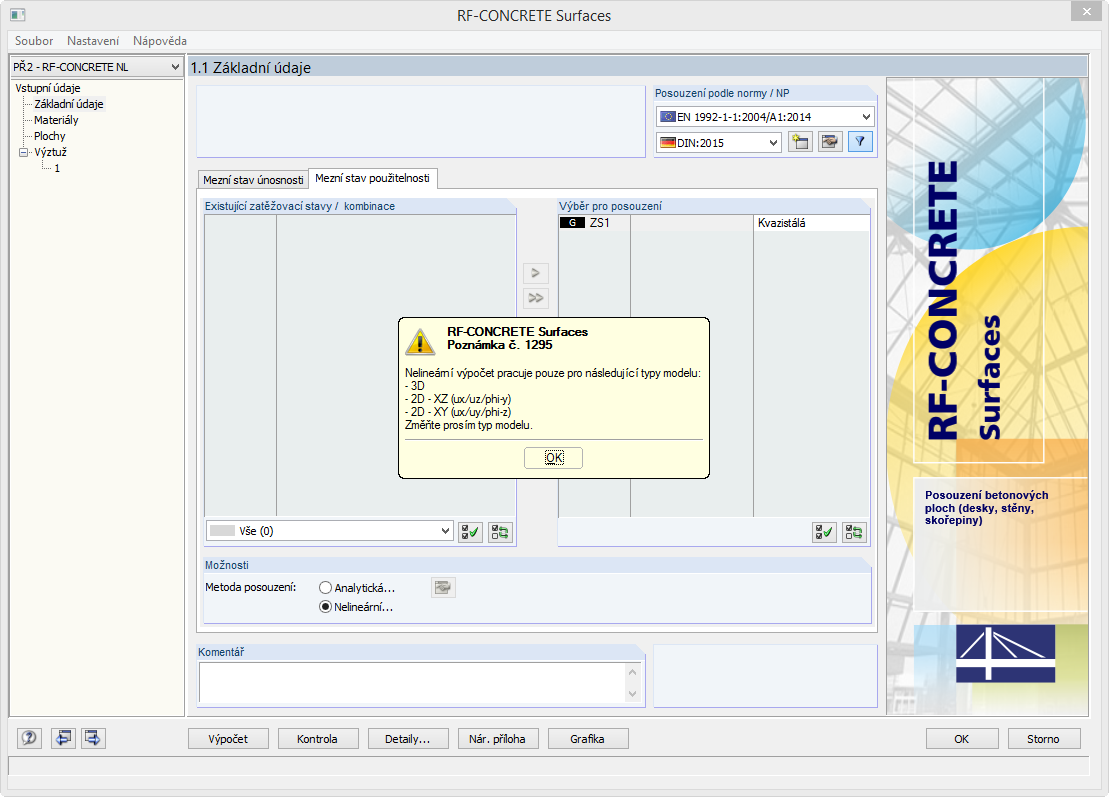Click the Komentář scrollbar up arrow
1109x797 pixels.
(632, 672)
